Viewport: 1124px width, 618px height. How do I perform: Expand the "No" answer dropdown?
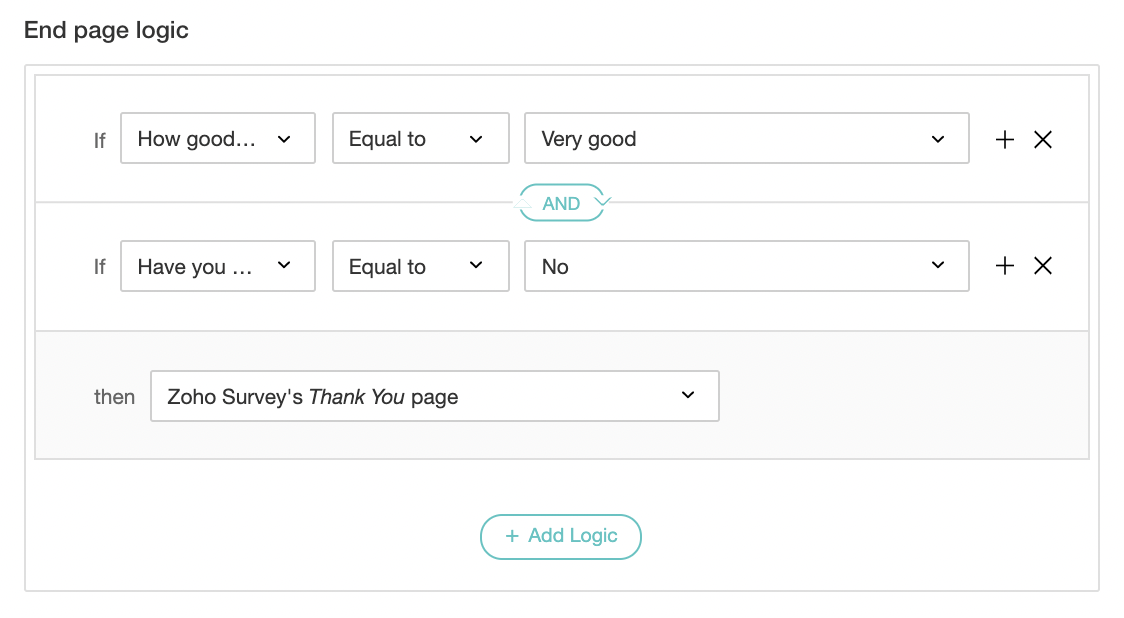tap(745, 266)
